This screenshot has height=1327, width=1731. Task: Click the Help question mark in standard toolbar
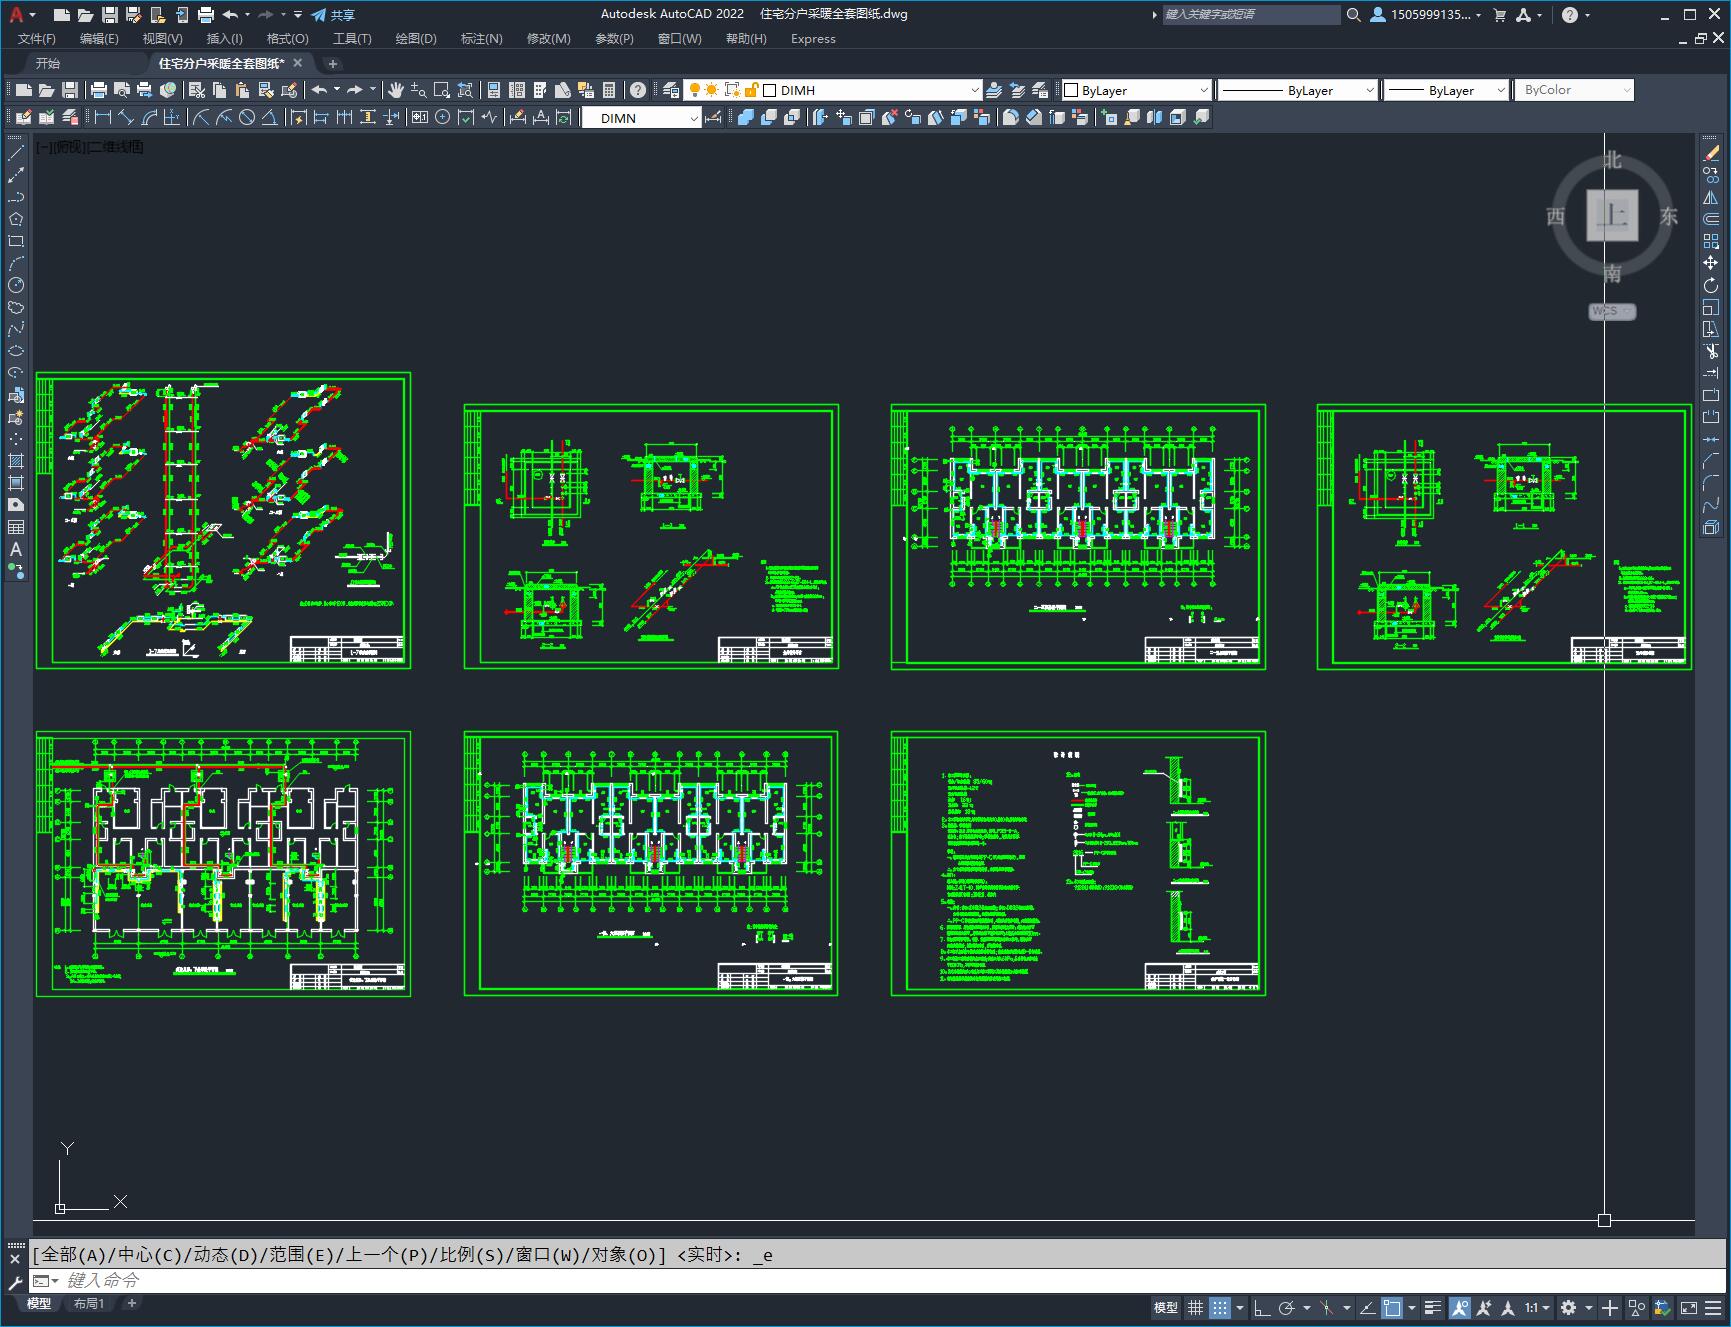[638, 90]
